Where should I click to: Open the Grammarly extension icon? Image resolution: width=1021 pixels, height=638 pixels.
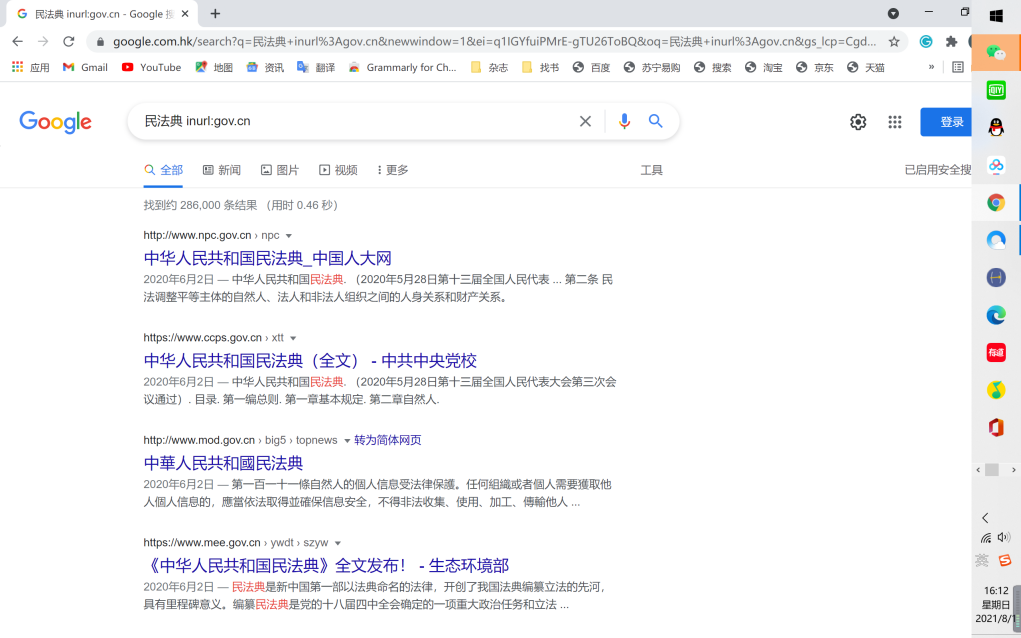pos(925,42)
